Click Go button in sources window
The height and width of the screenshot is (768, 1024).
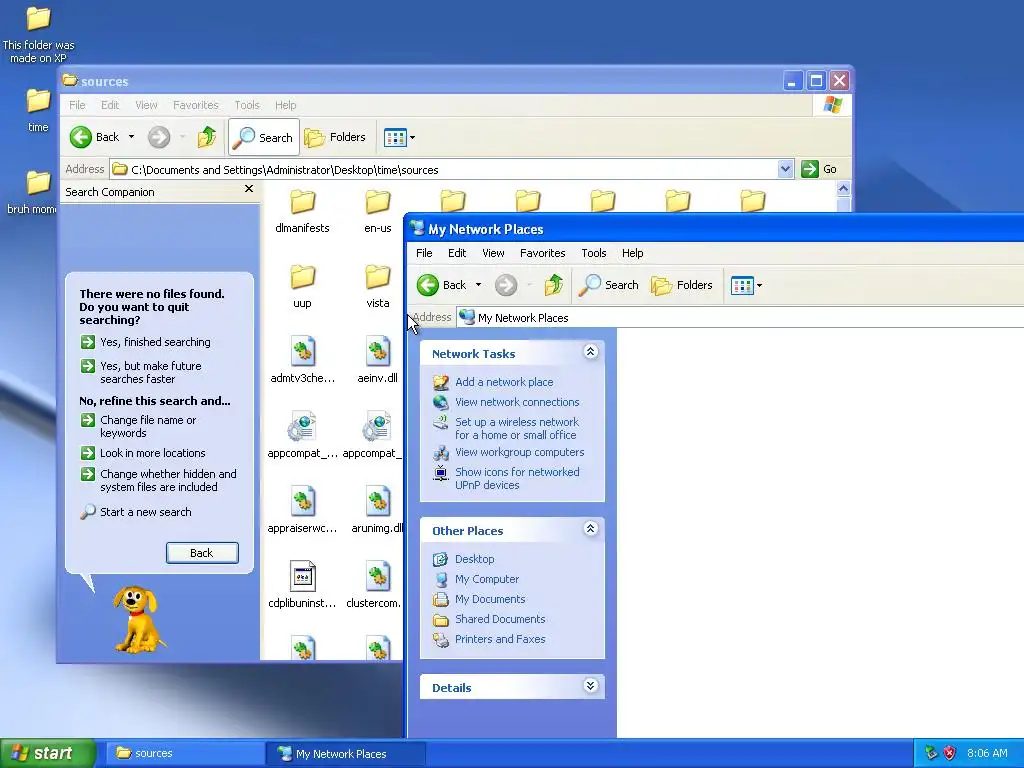pos(819,169)
